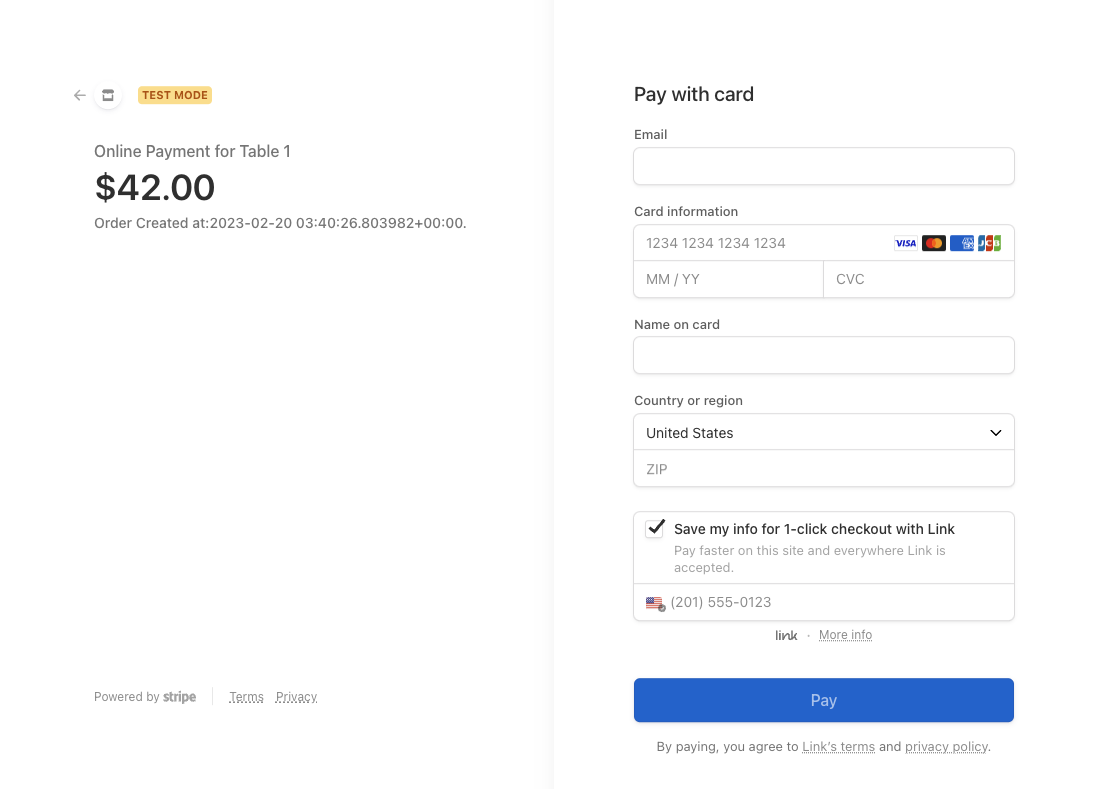The height and width of the screenshot is (789, 1116).
Task: Click the Link logo below phone field
Action: pyautogui.click(x=786, y=635)
